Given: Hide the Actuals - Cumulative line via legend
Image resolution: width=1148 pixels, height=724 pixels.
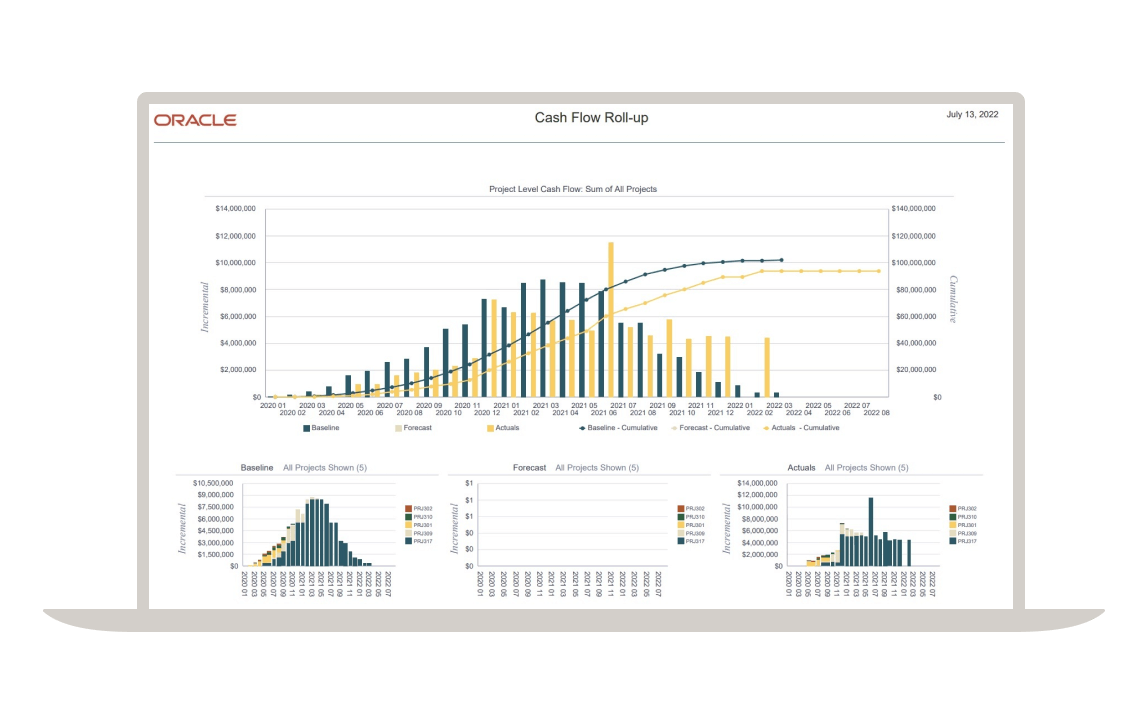Looking at the screenshot, I should 767,428.
